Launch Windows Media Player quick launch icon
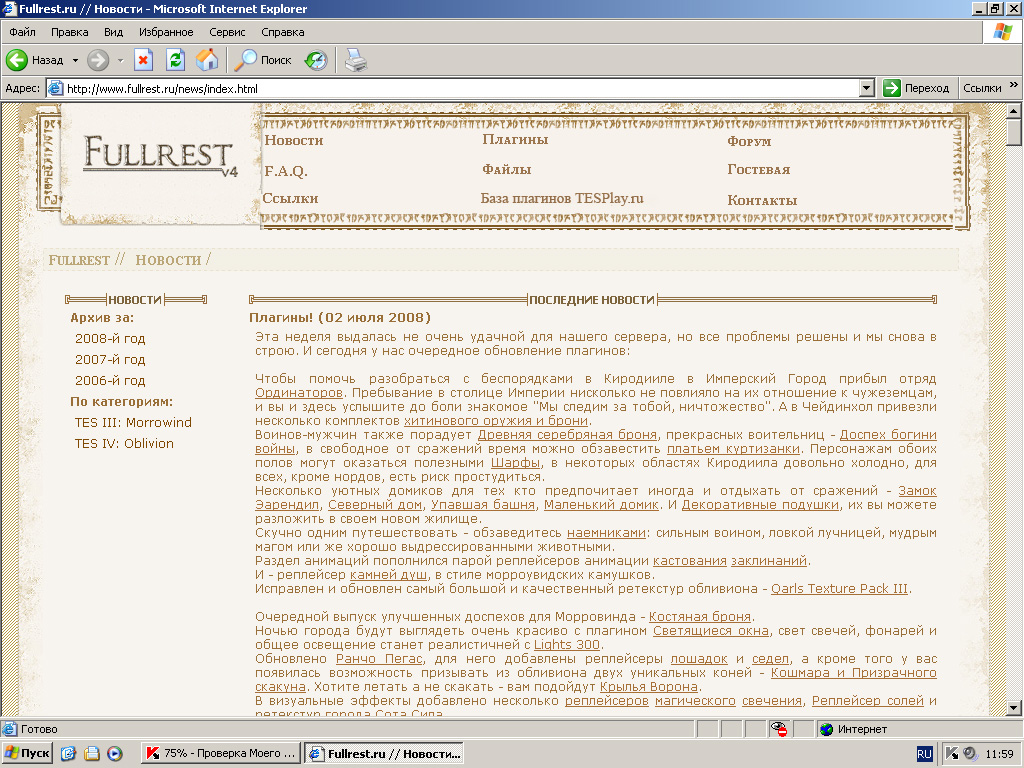1024x768 pixels. tap(114, 754)
